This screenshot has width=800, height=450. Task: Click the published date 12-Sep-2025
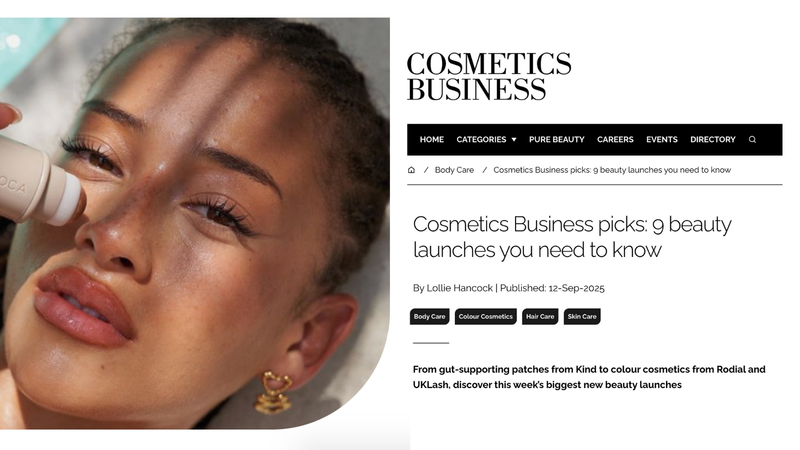(x=577, y=288)
